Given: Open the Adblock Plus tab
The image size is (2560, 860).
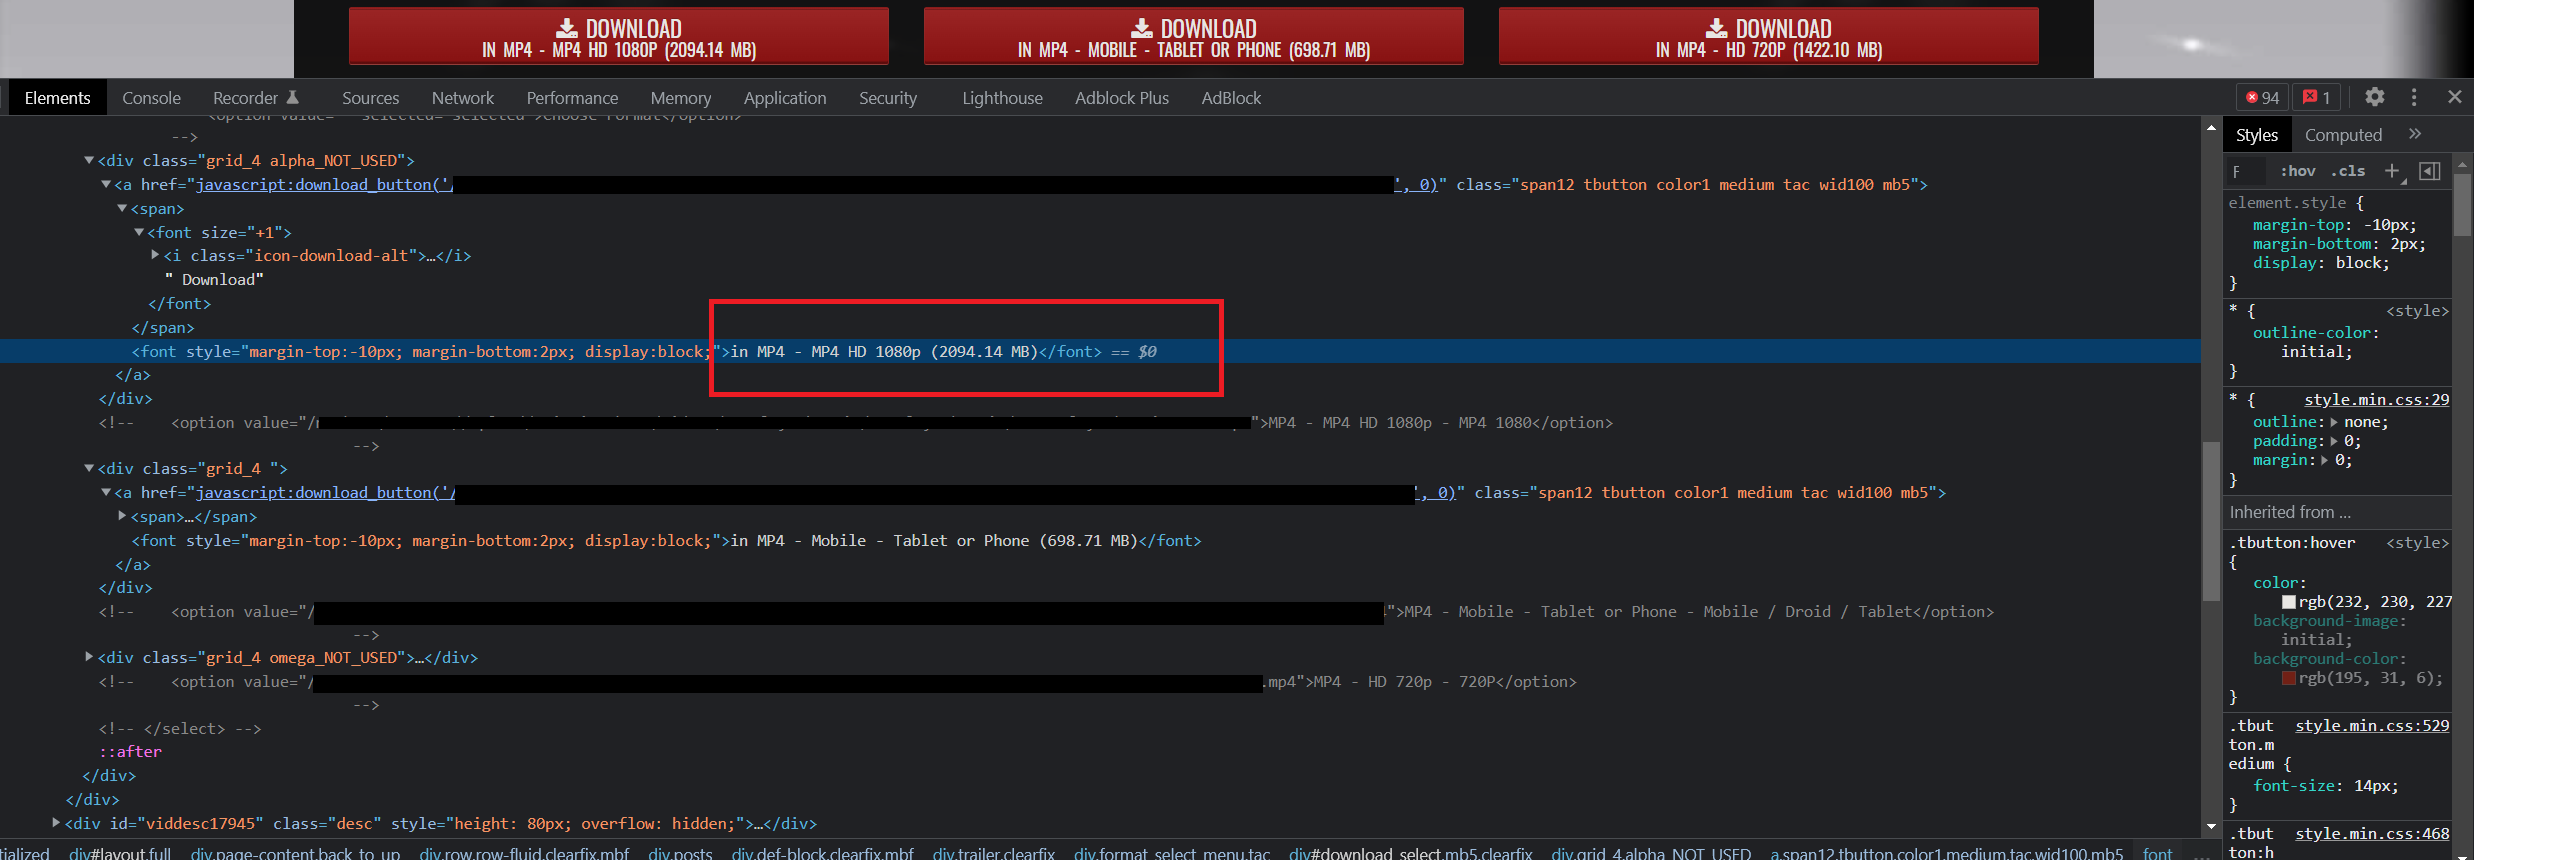Looking at the screenshot, I should click(x=1122, y=98).
